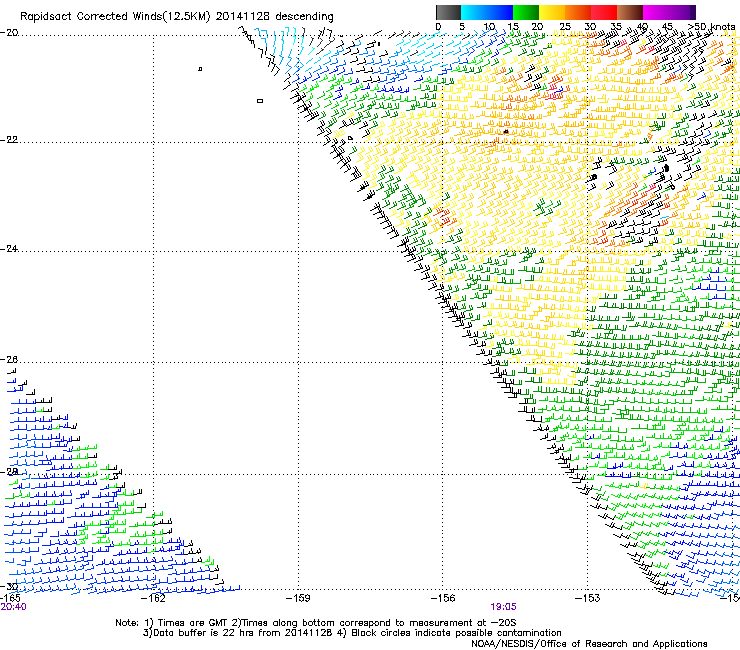
Task: Click the brown 35-40 knots legend swatch
Action: (630, 12)
